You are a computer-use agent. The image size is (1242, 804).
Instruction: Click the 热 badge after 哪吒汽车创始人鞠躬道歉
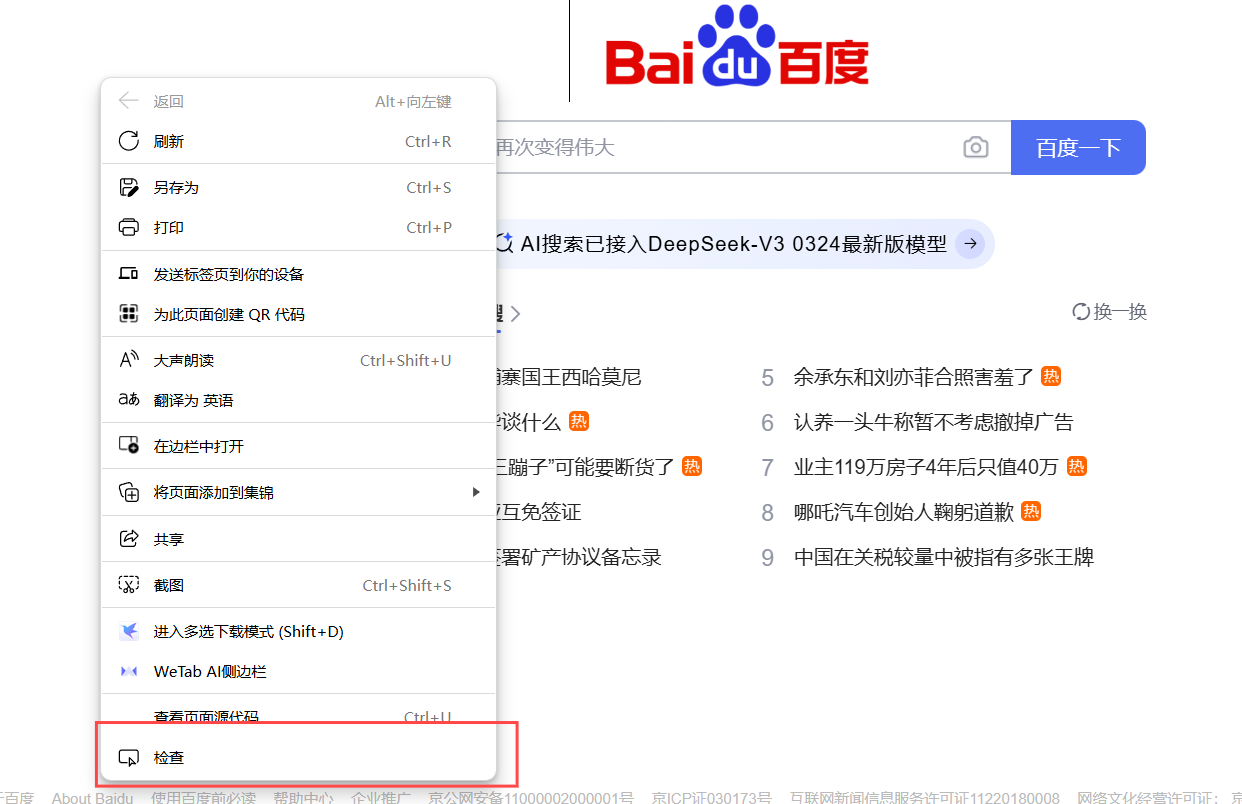click(x=1031, y=511)
